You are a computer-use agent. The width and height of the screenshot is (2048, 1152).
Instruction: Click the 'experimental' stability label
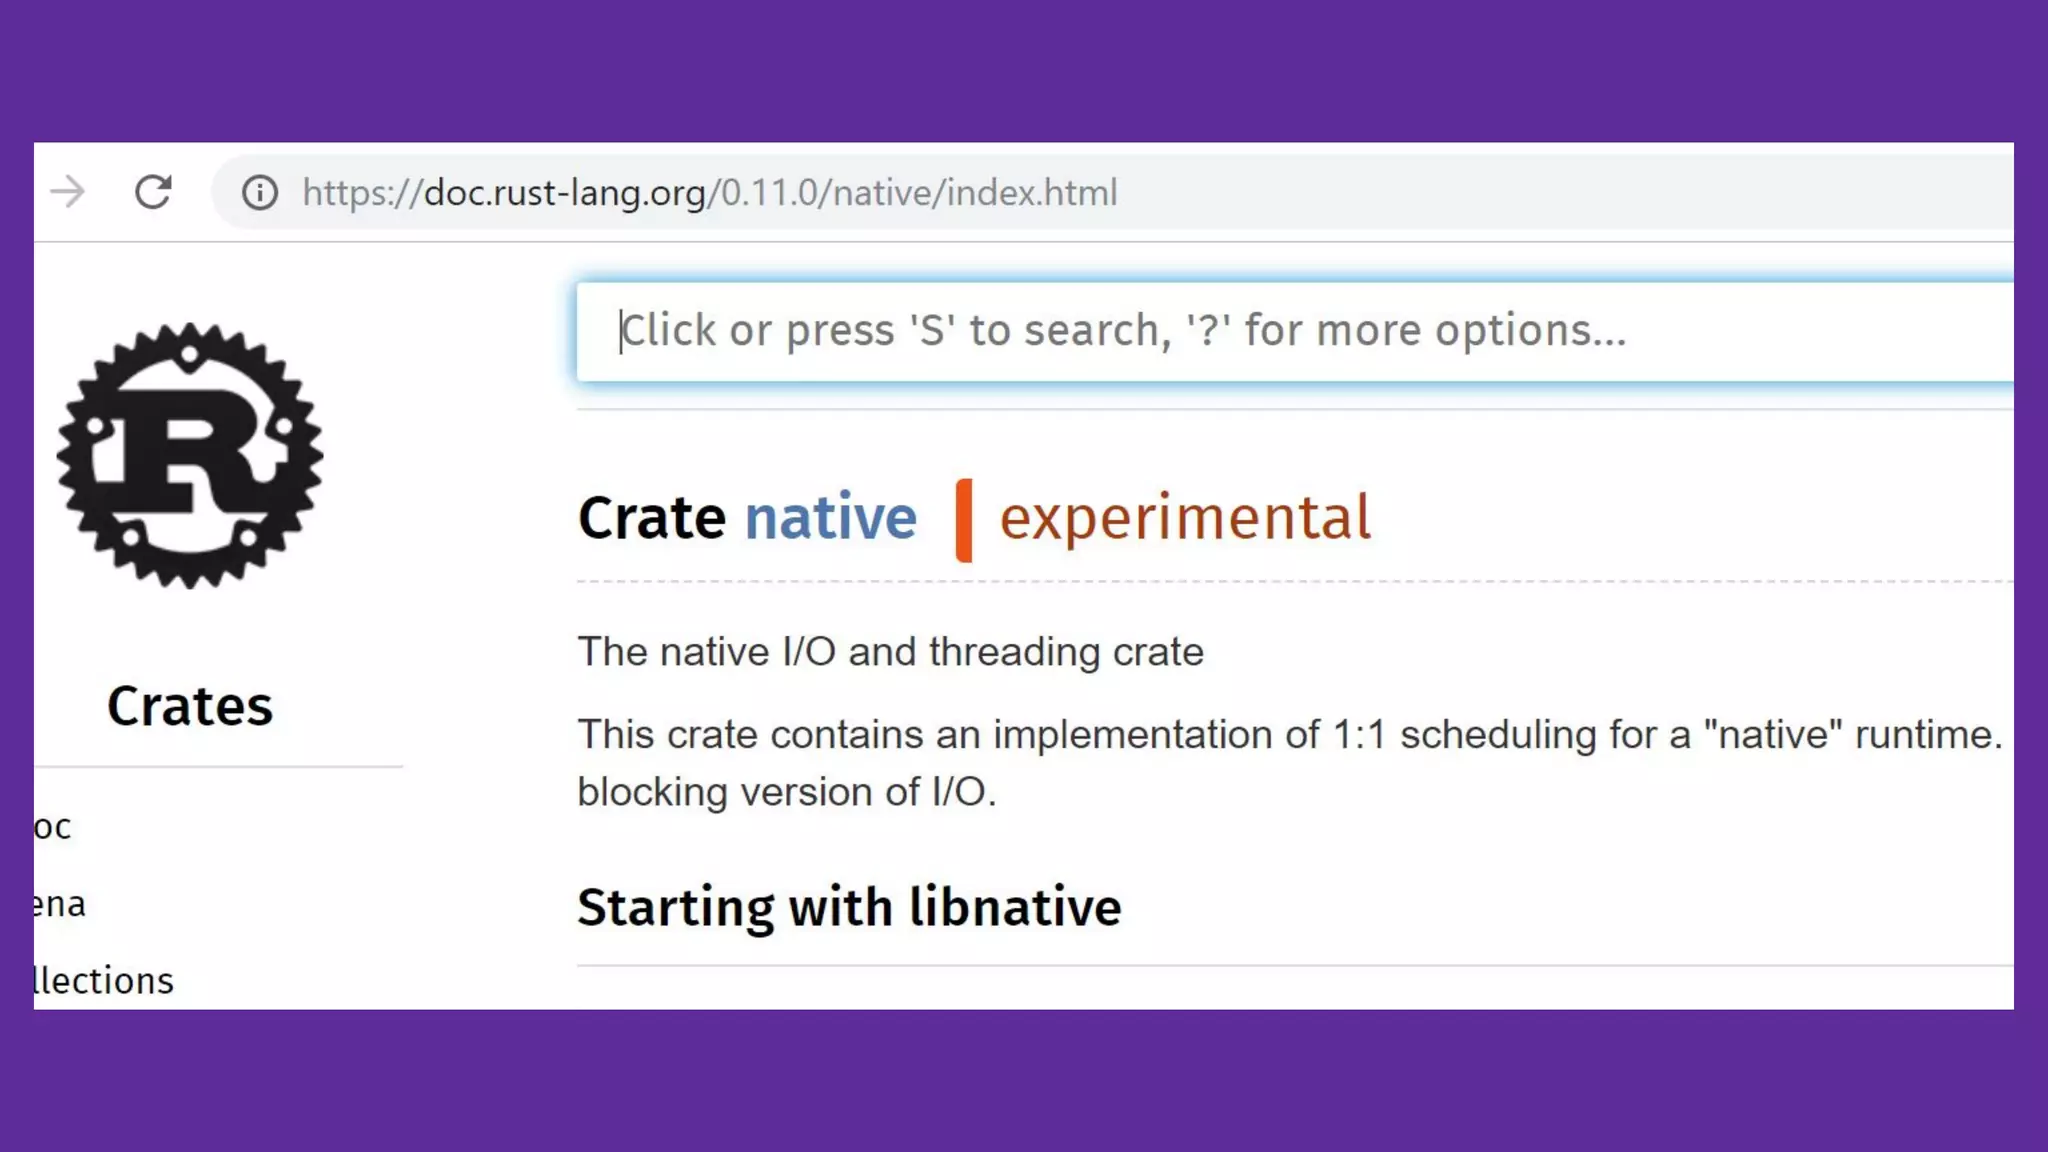click(1185, 518)
